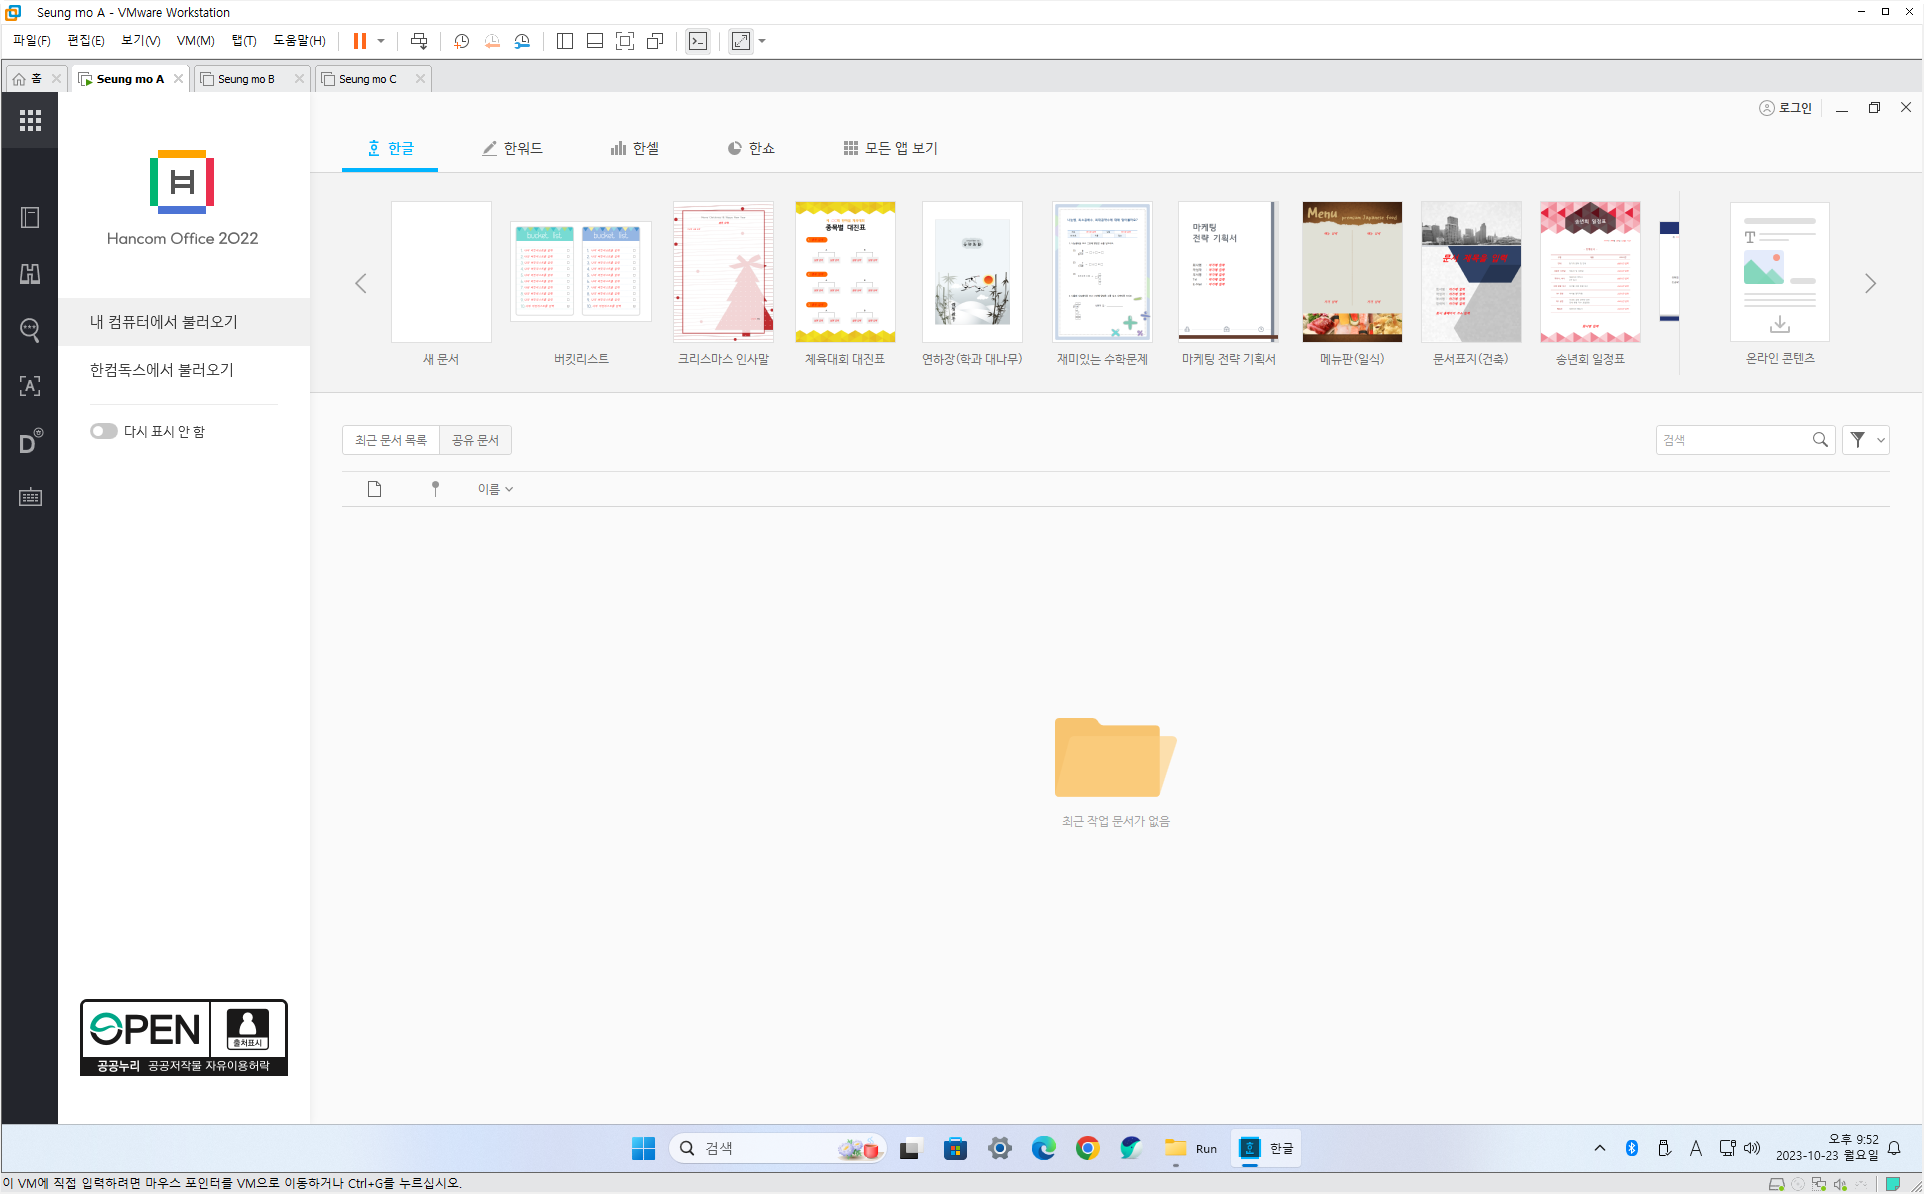The width and height of the screenshot is (1924, 1194).
Task: Click the filter funnel icon
Action: click(x=1857, y=440)
